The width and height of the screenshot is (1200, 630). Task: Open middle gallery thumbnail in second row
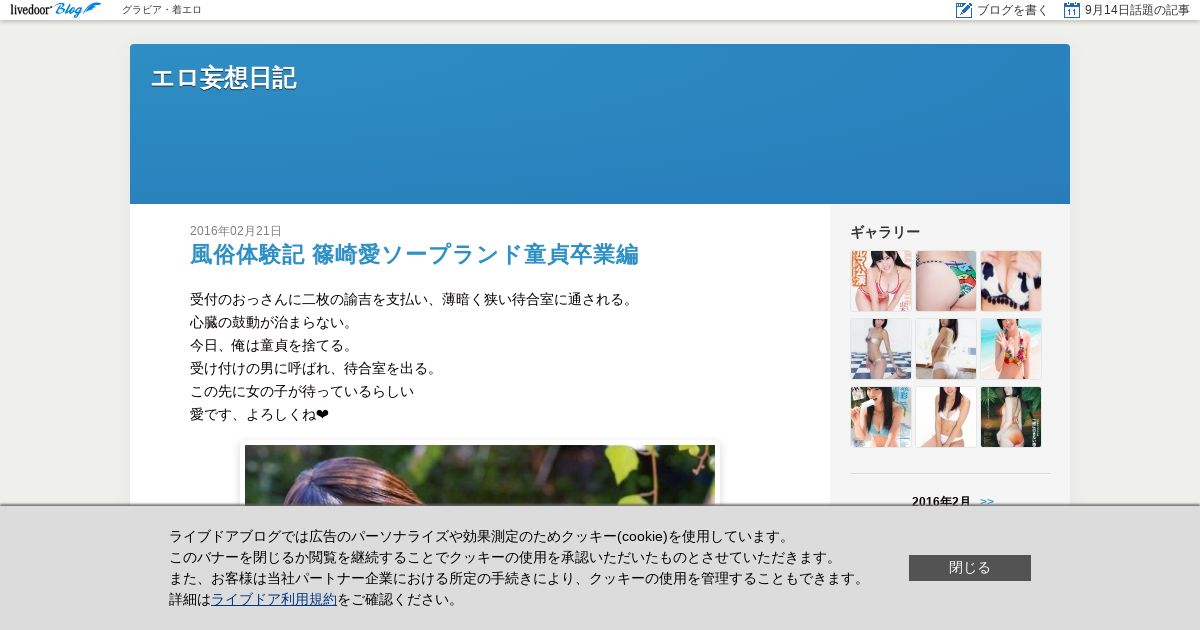coord(946,349)
